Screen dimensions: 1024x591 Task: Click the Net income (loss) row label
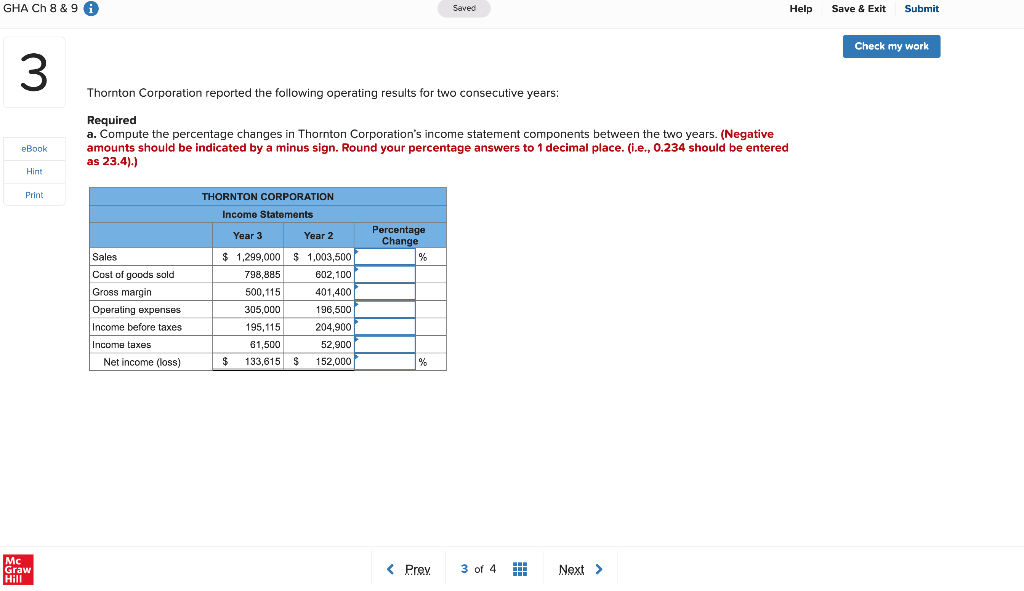142,362
